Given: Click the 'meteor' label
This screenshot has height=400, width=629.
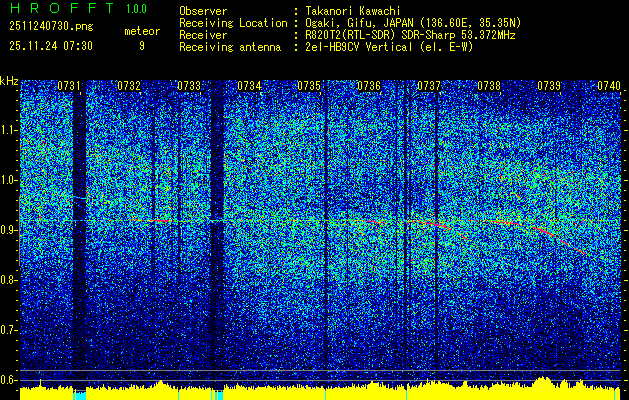Looking at the screenshot, I should pyautogui.click(x=142, y=31).
